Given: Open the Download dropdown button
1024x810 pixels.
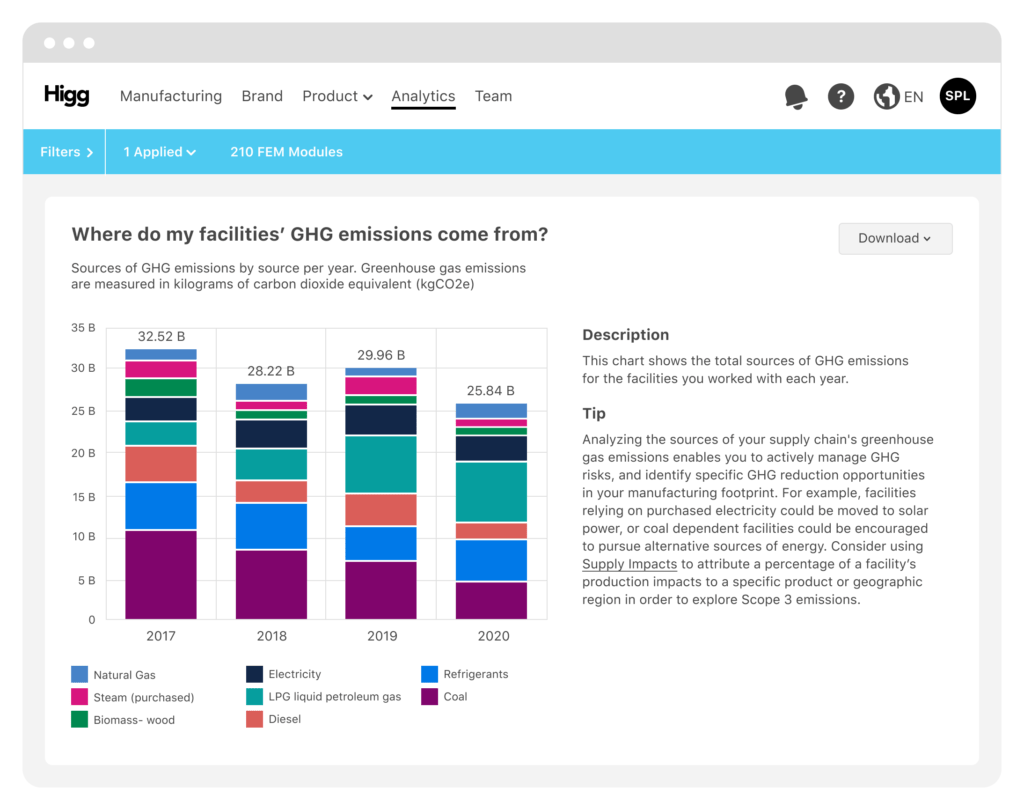Looking at the screenshot, I should pyautogui.click(x=895, y=238).
